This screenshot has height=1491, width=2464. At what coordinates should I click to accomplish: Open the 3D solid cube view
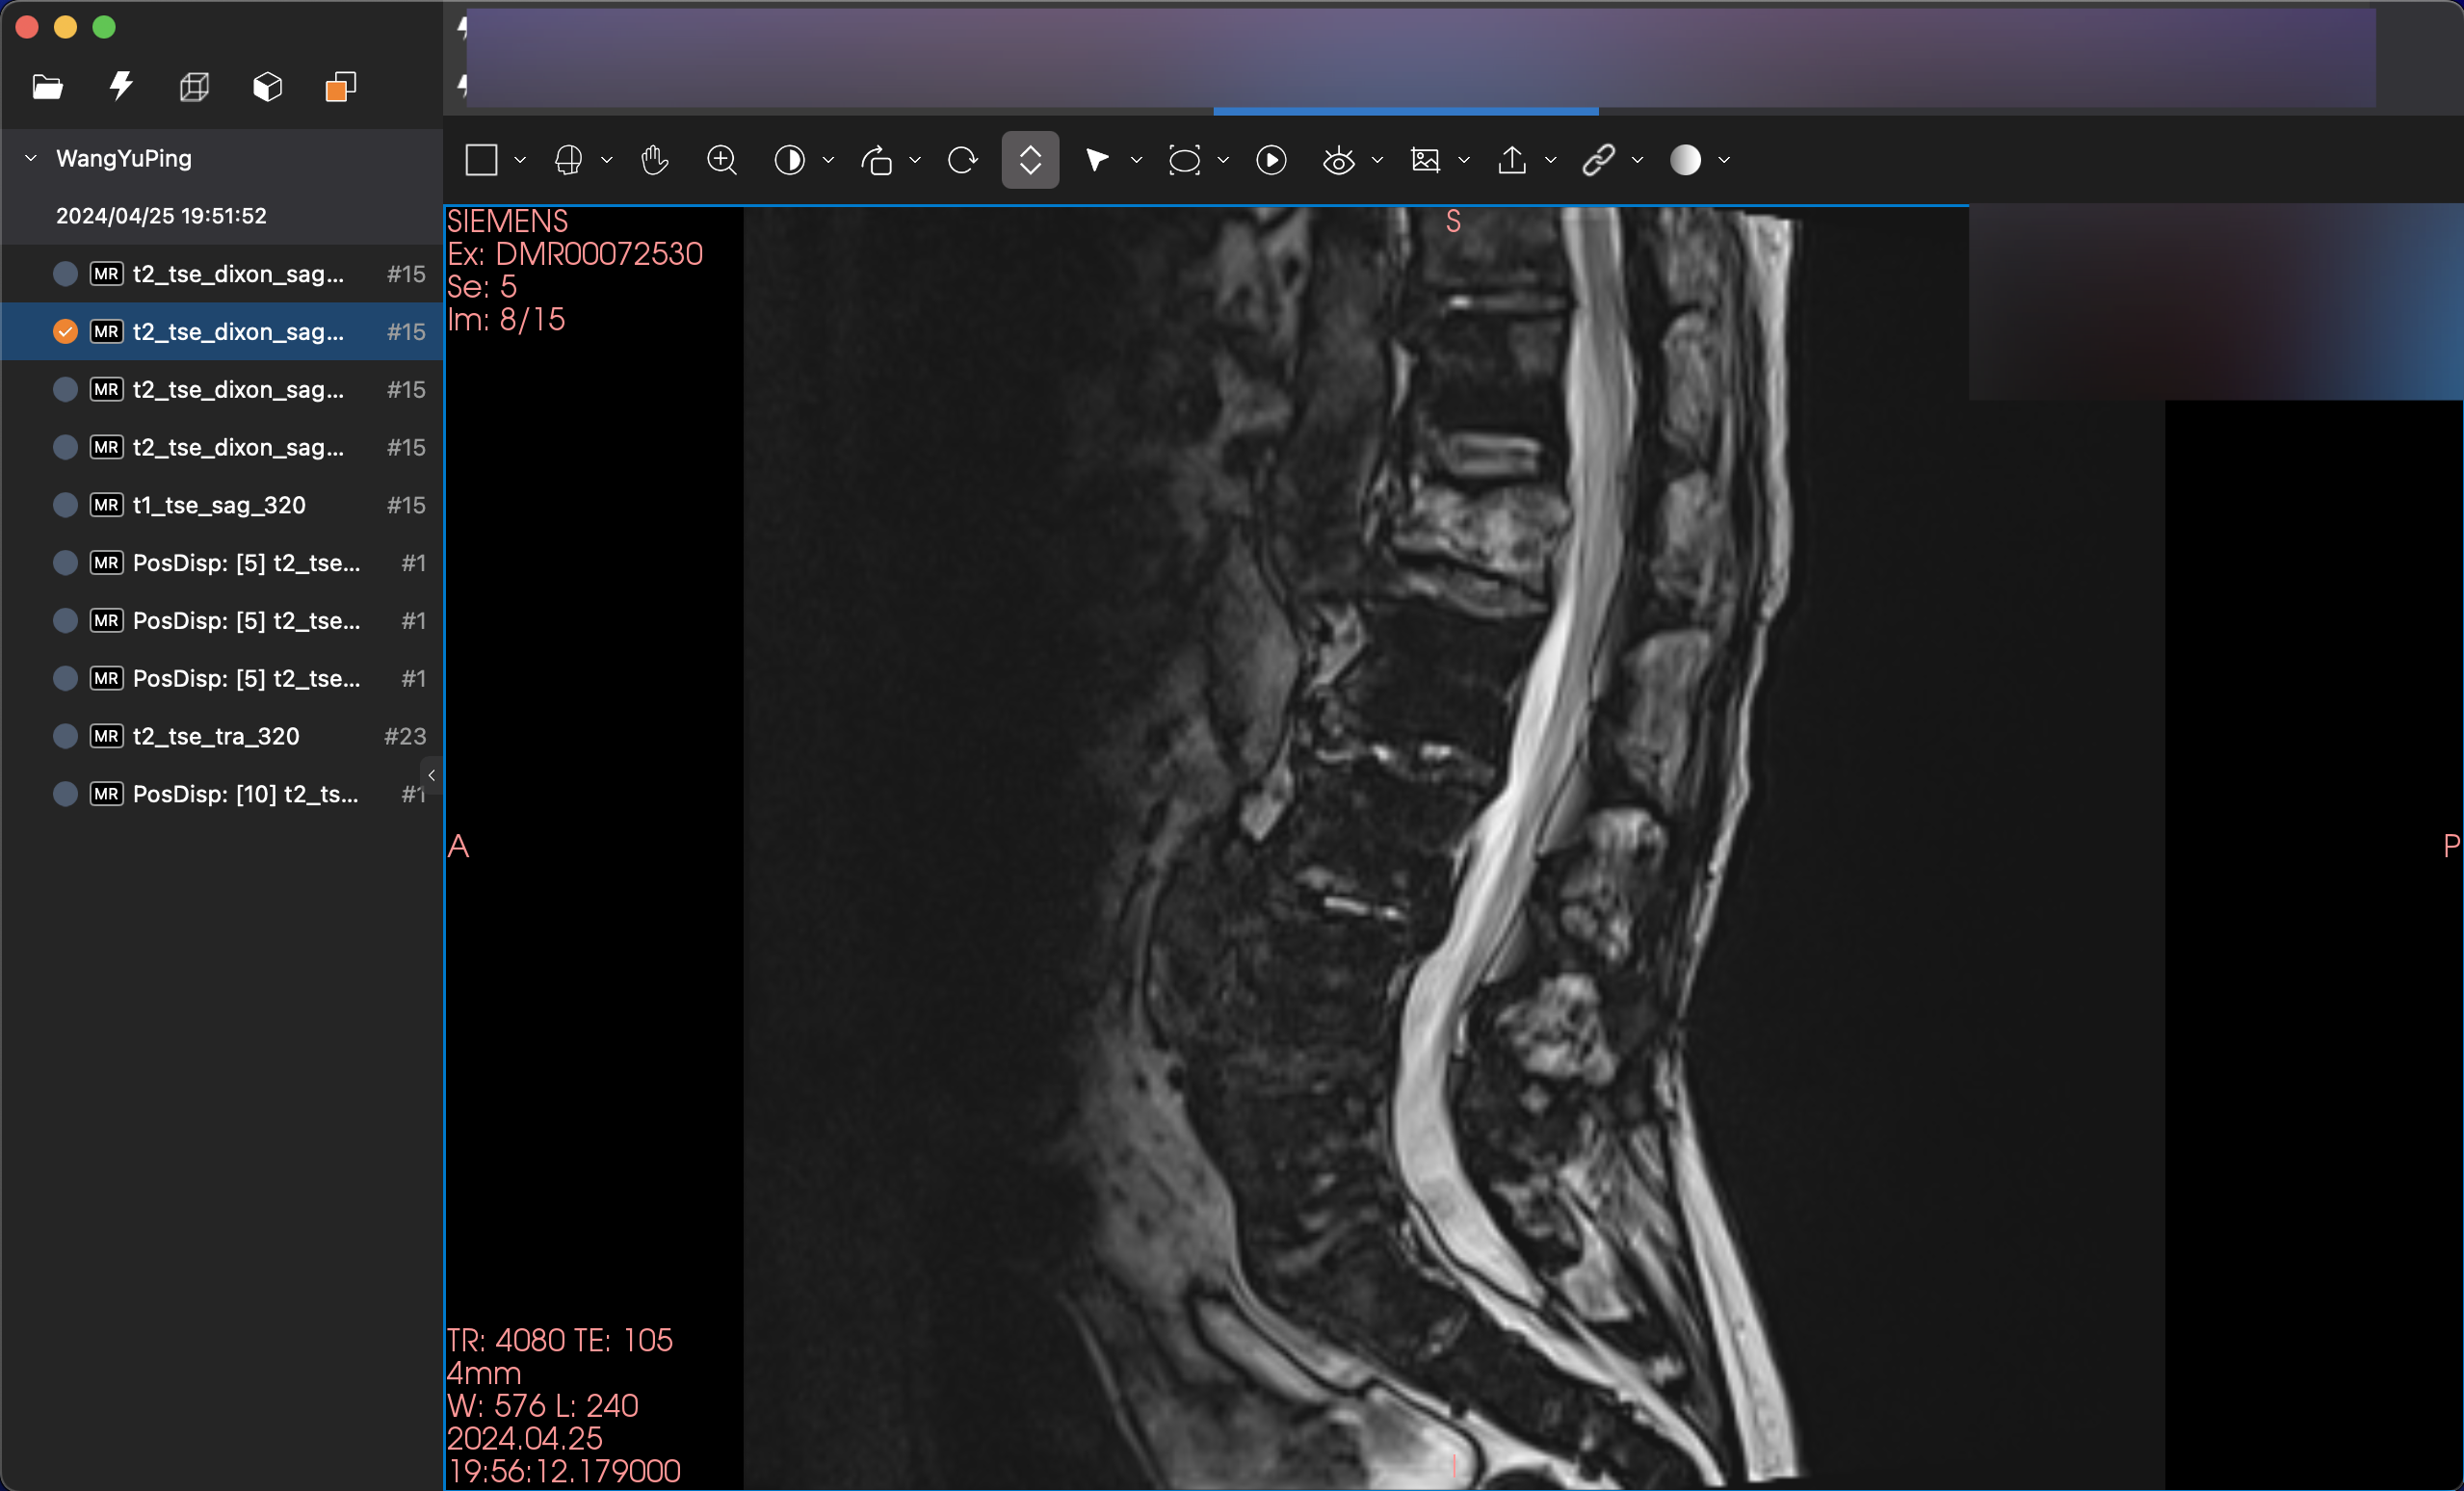(x=267, y=87)
